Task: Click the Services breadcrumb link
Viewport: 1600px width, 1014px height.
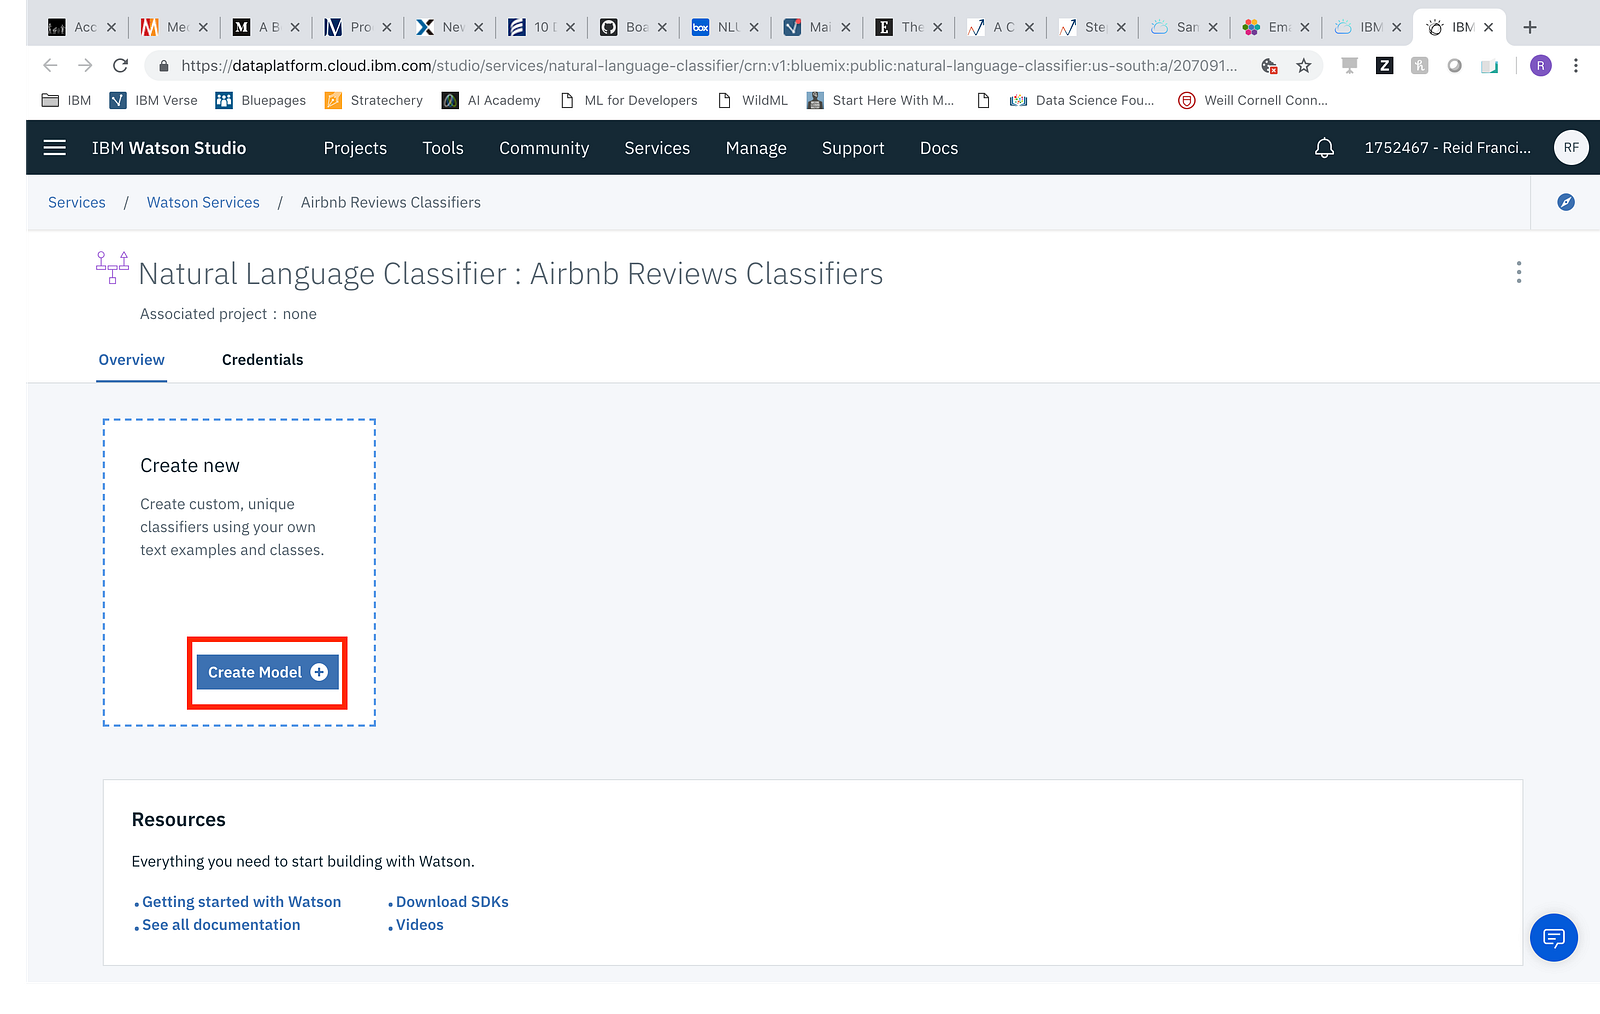Action: tap(77, 202)
